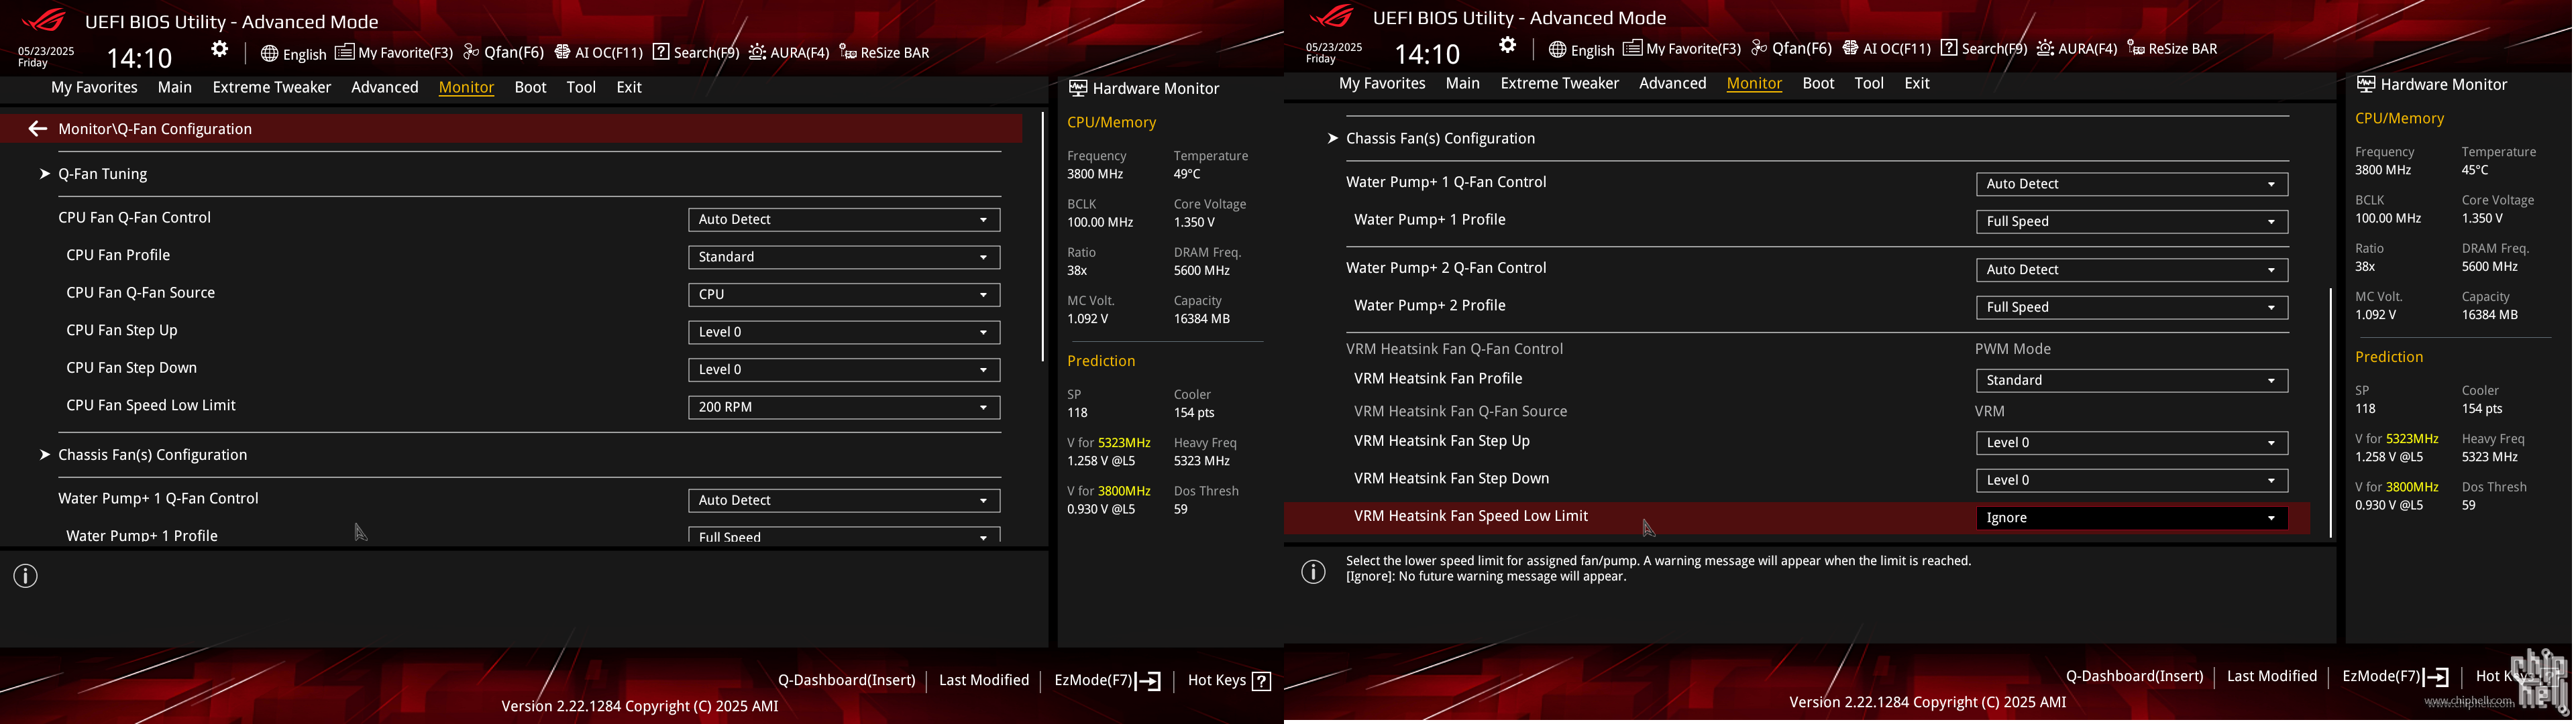2576x724 pixels.
Task: Open Tool tab in right screen
Action: click(x=1869, y=83)
